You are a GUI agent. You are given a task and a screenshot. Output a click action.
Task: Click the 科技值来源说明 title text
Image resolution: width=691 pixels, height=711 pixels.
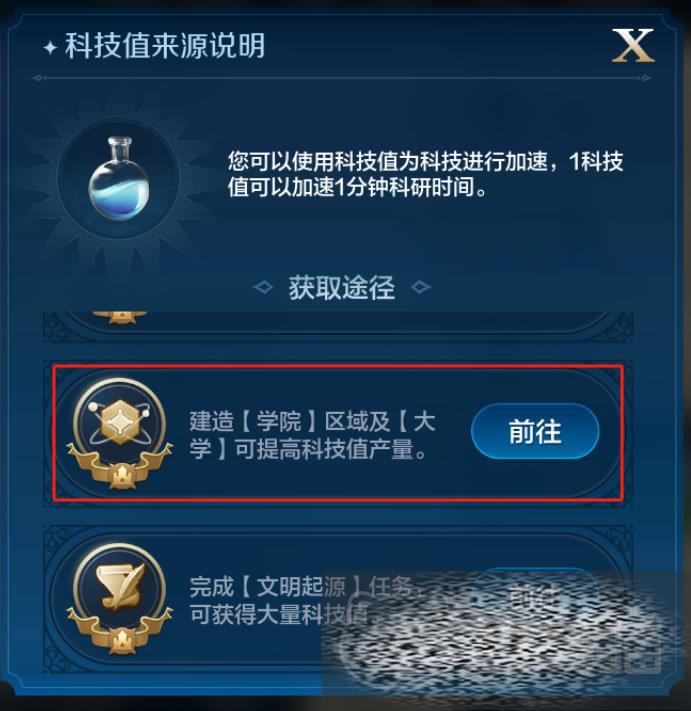tap(165, 46)
